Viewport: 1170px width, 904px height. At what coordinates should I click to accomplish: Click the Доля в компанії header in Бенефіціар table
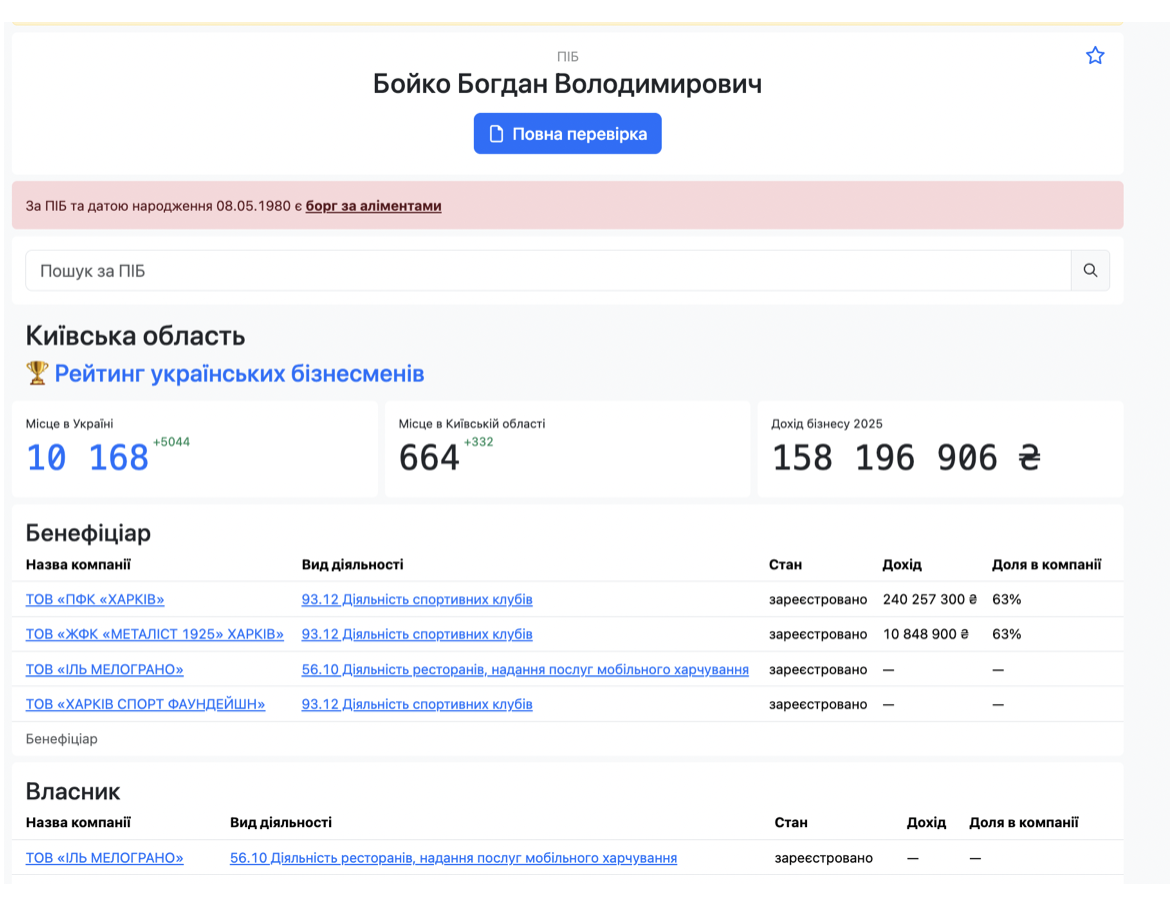click(1046, 565)
